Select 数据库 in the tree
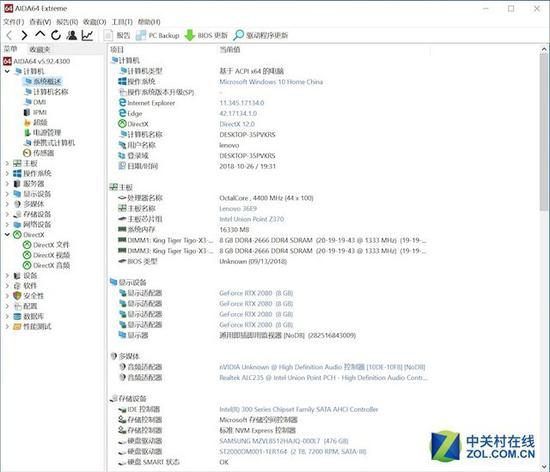Image resolution: width=550 pixels, height=472 pixels. 29,316
